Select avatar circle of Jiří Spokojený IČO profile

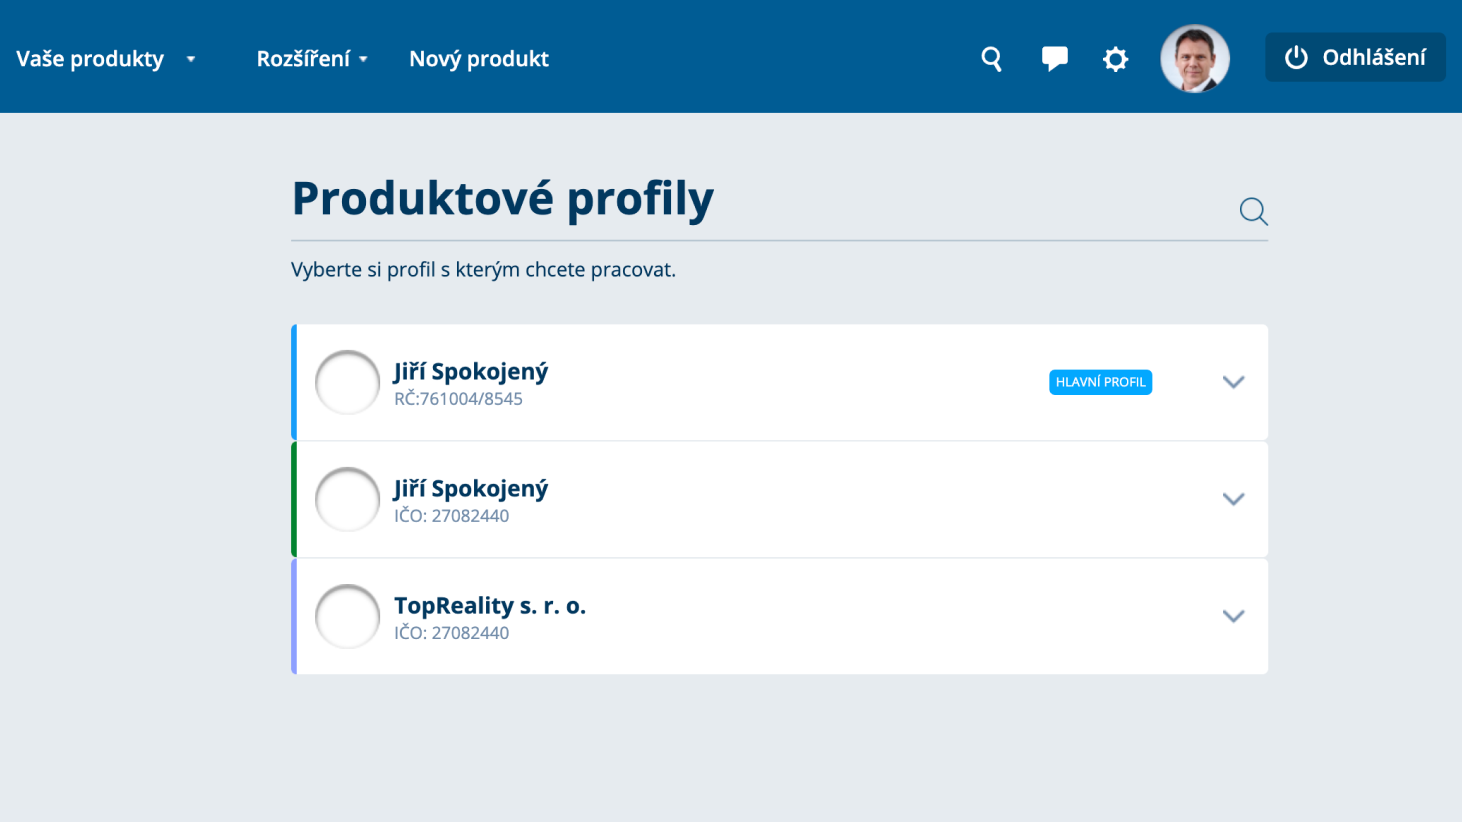(x=347, y=499)
